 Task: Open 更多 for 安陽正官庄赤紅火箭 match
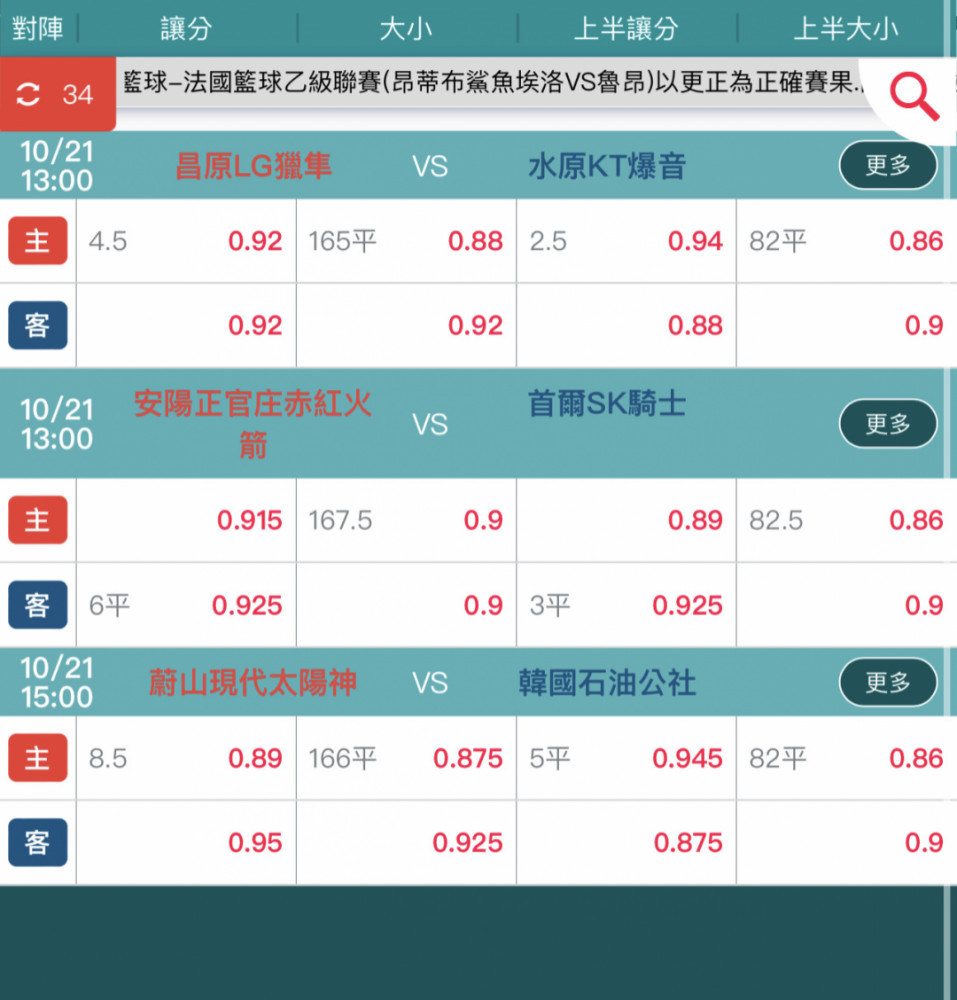coord(888,423)
